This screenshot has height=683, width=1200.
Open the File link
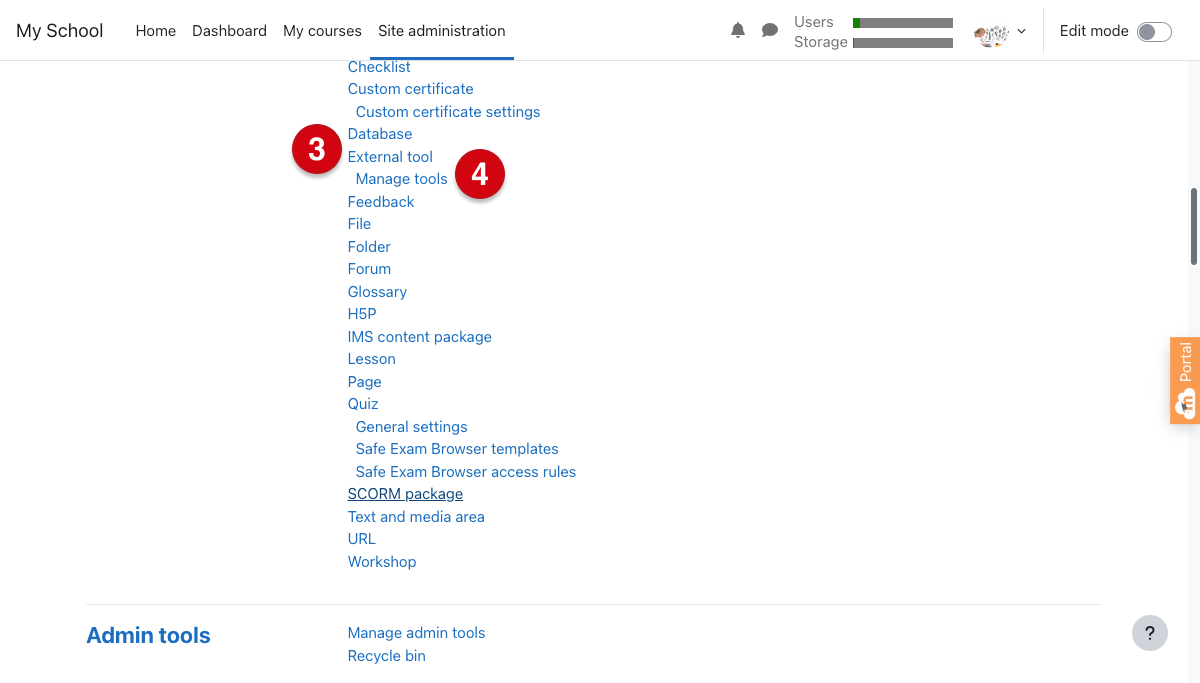click(x=359, y=224)
